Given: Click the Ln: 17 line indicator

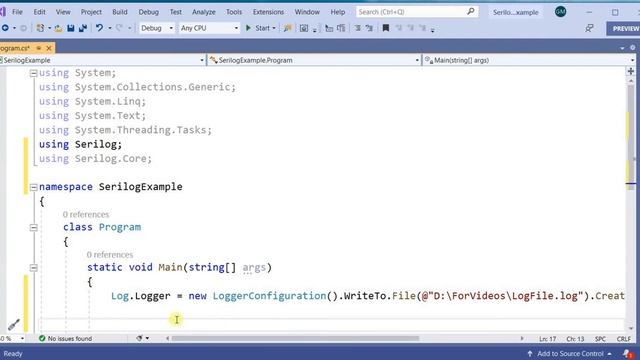Looking at the screenshot, I should [x=547, y=339].
